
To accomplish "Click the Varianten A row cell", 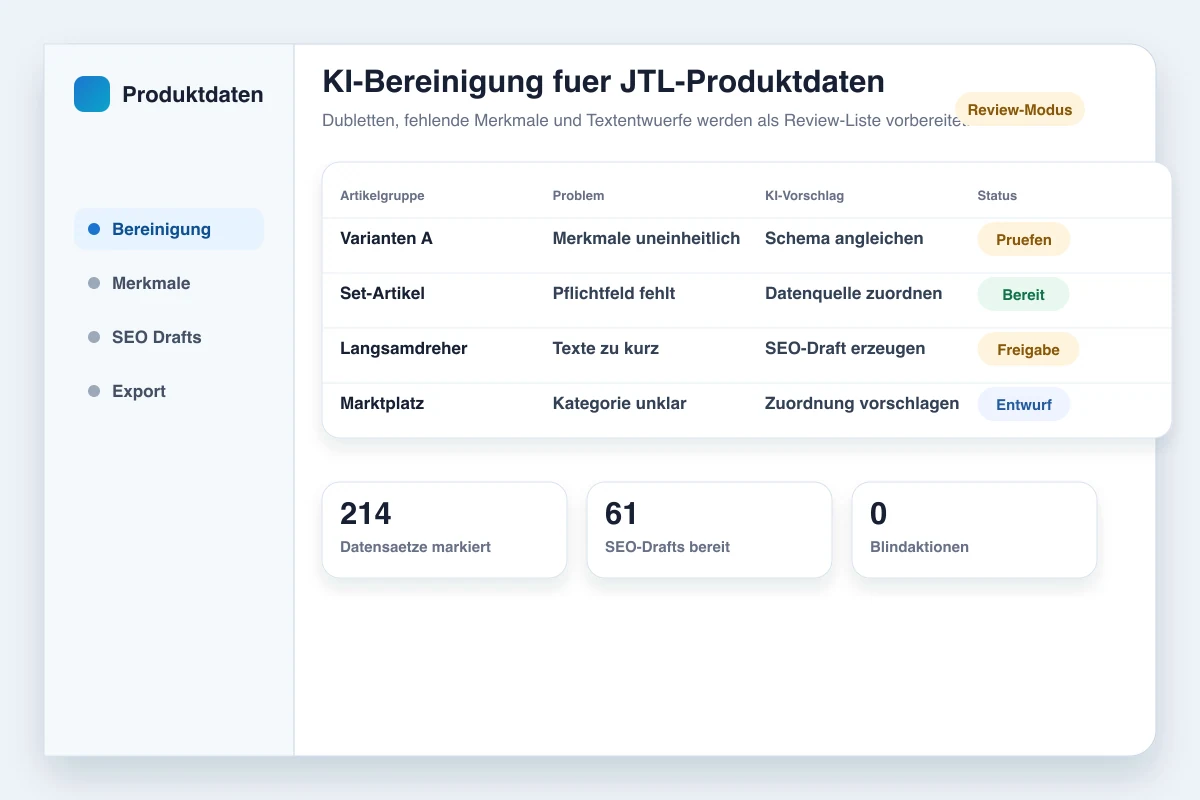I will point(386,238).
